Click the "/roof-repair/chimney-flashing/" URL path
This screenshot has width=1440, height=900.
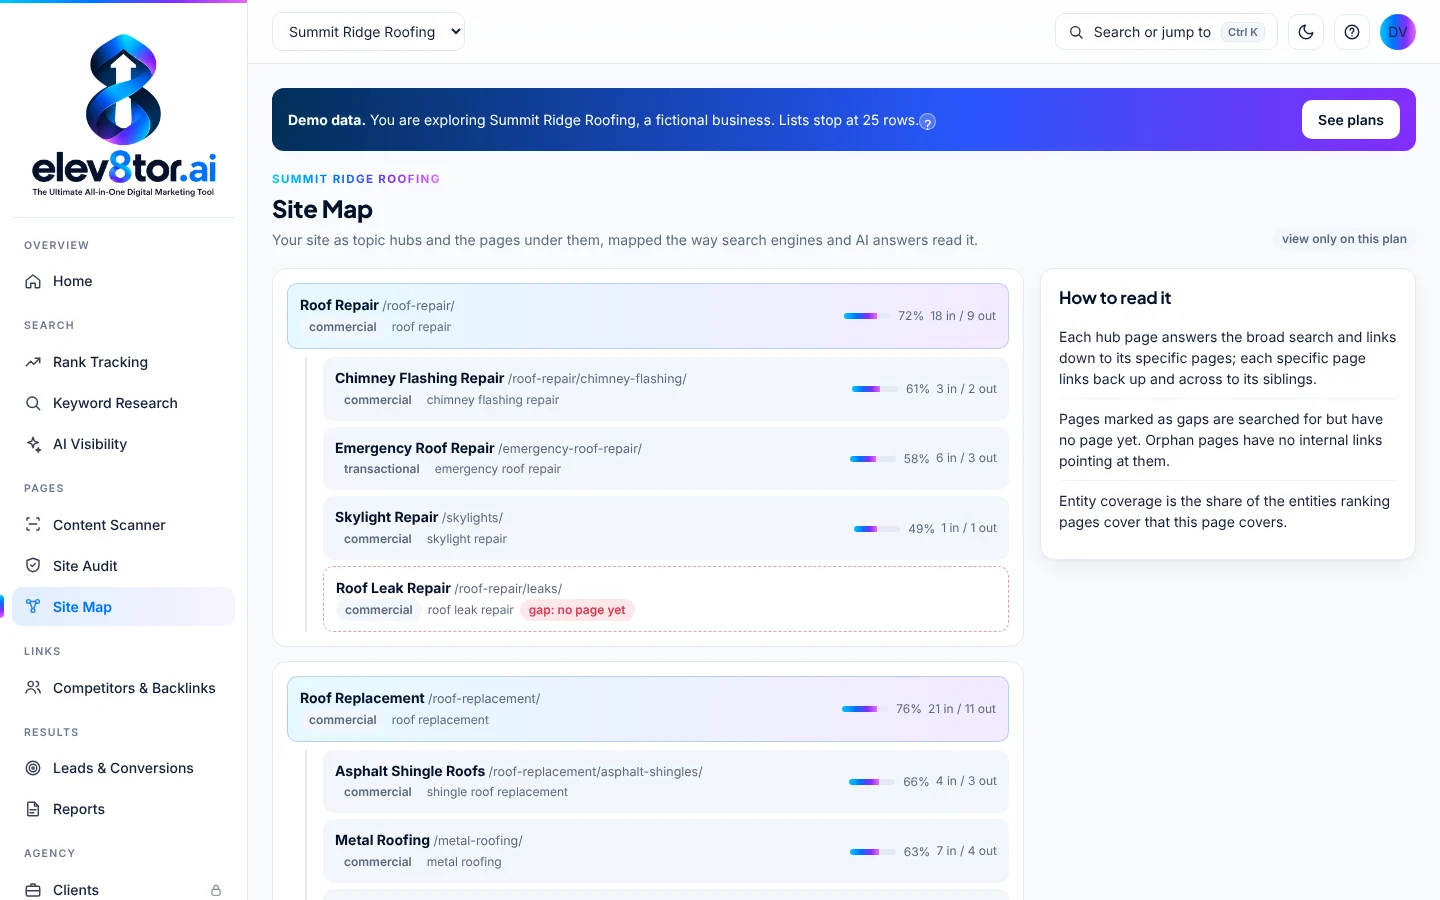(x=597, y=379)
